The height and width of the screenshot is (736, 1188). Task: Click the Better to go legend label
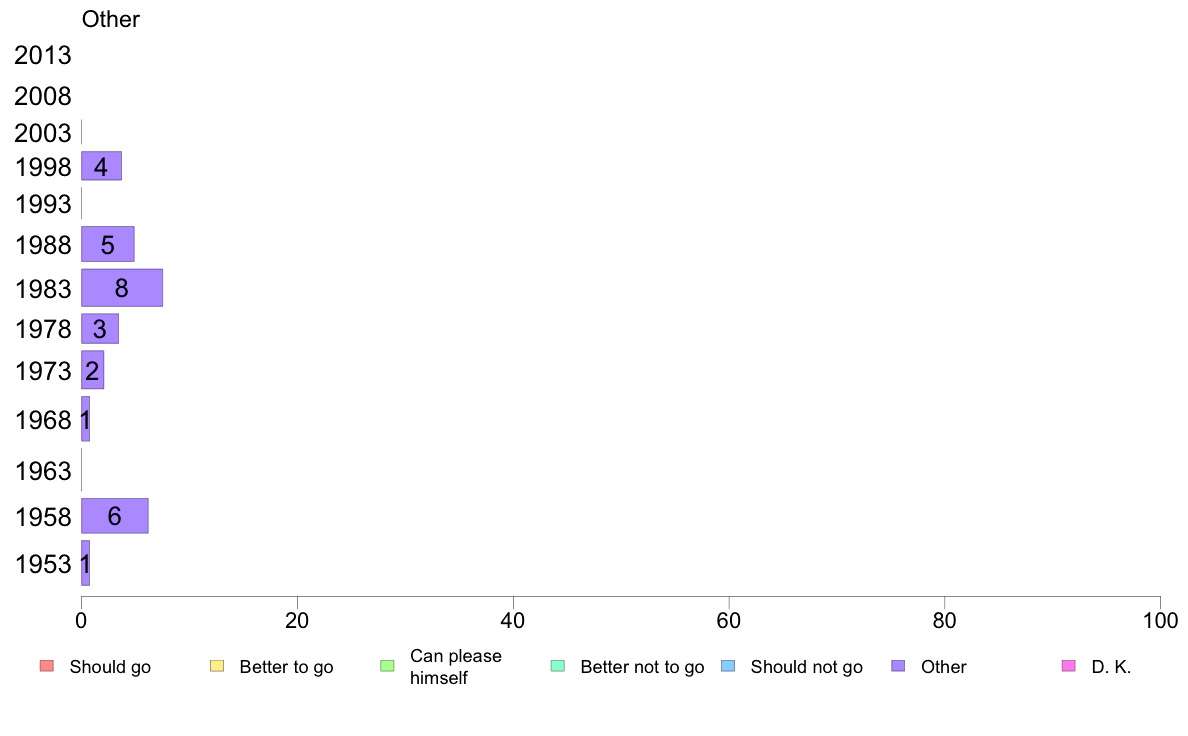286,667
